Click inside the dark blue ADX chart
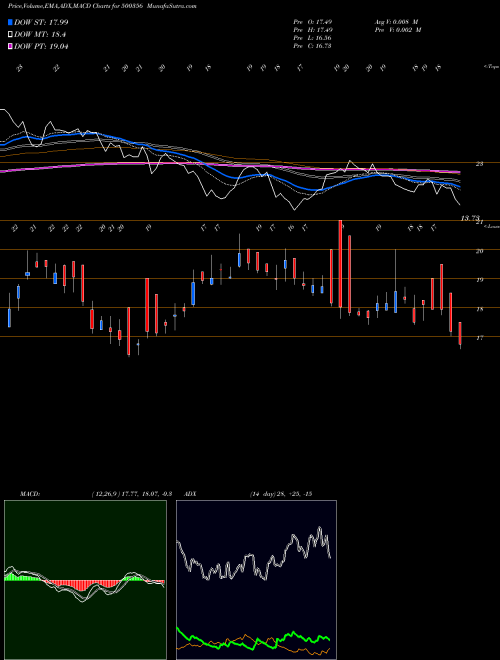Image resolution: width=500 pixels, height=660 pixels. click(x=256, y=580)
